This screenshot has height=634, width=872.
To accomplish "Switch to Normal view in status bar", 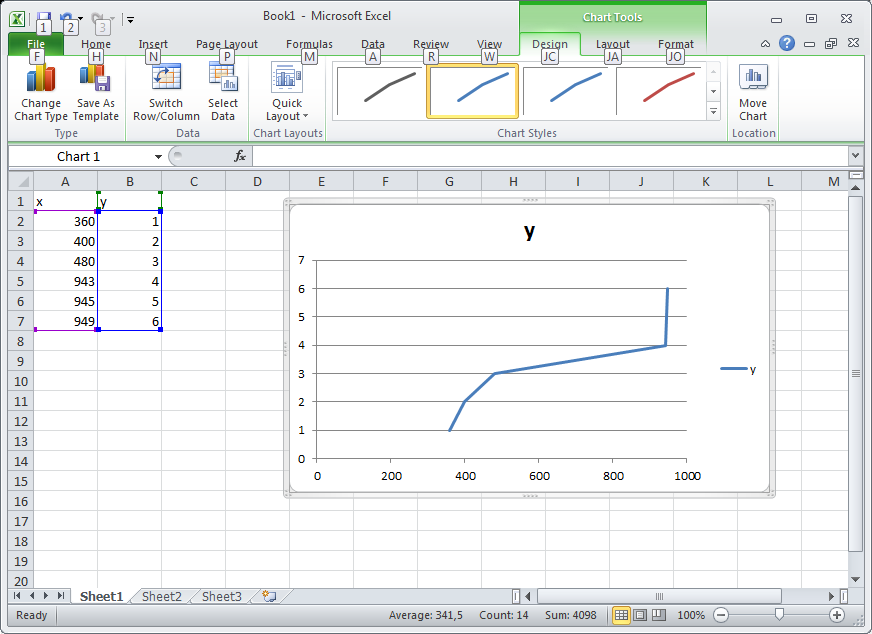I will pyautogui.click(x=621, y=615).
